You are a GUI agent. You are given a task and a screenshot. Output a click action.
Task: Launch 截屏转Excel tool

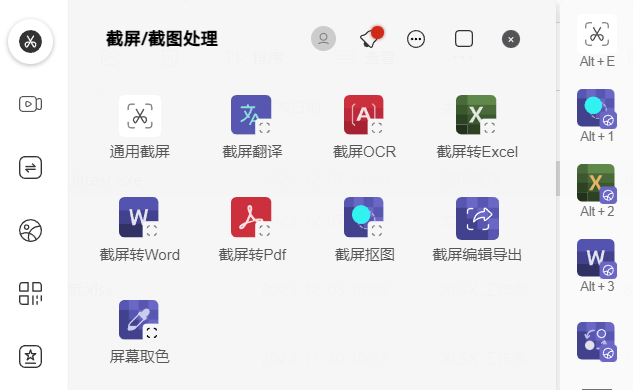pos(476,115)
